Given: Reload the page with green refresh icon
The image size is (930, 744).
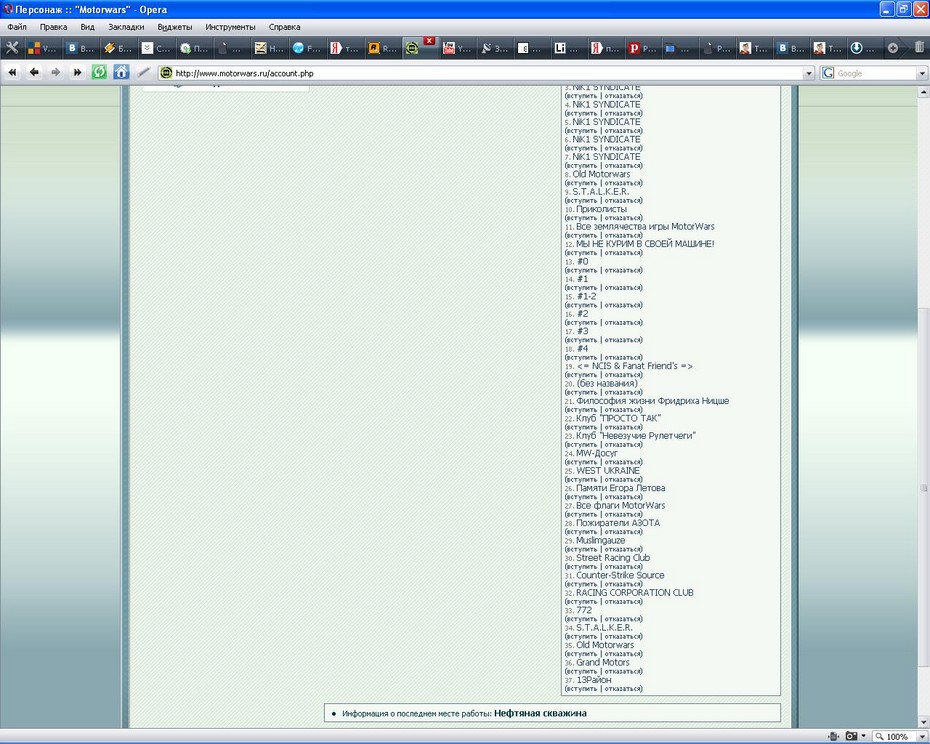Looking at the screenshot, I should click(x=99, y=72).
